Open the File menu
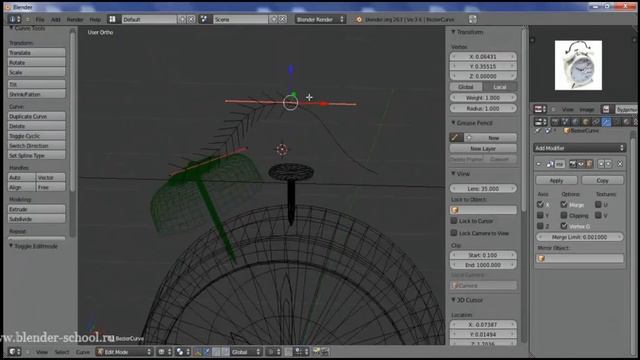This screenshot has width=640, height=360. pyautogui.click(x=40, y=19)
